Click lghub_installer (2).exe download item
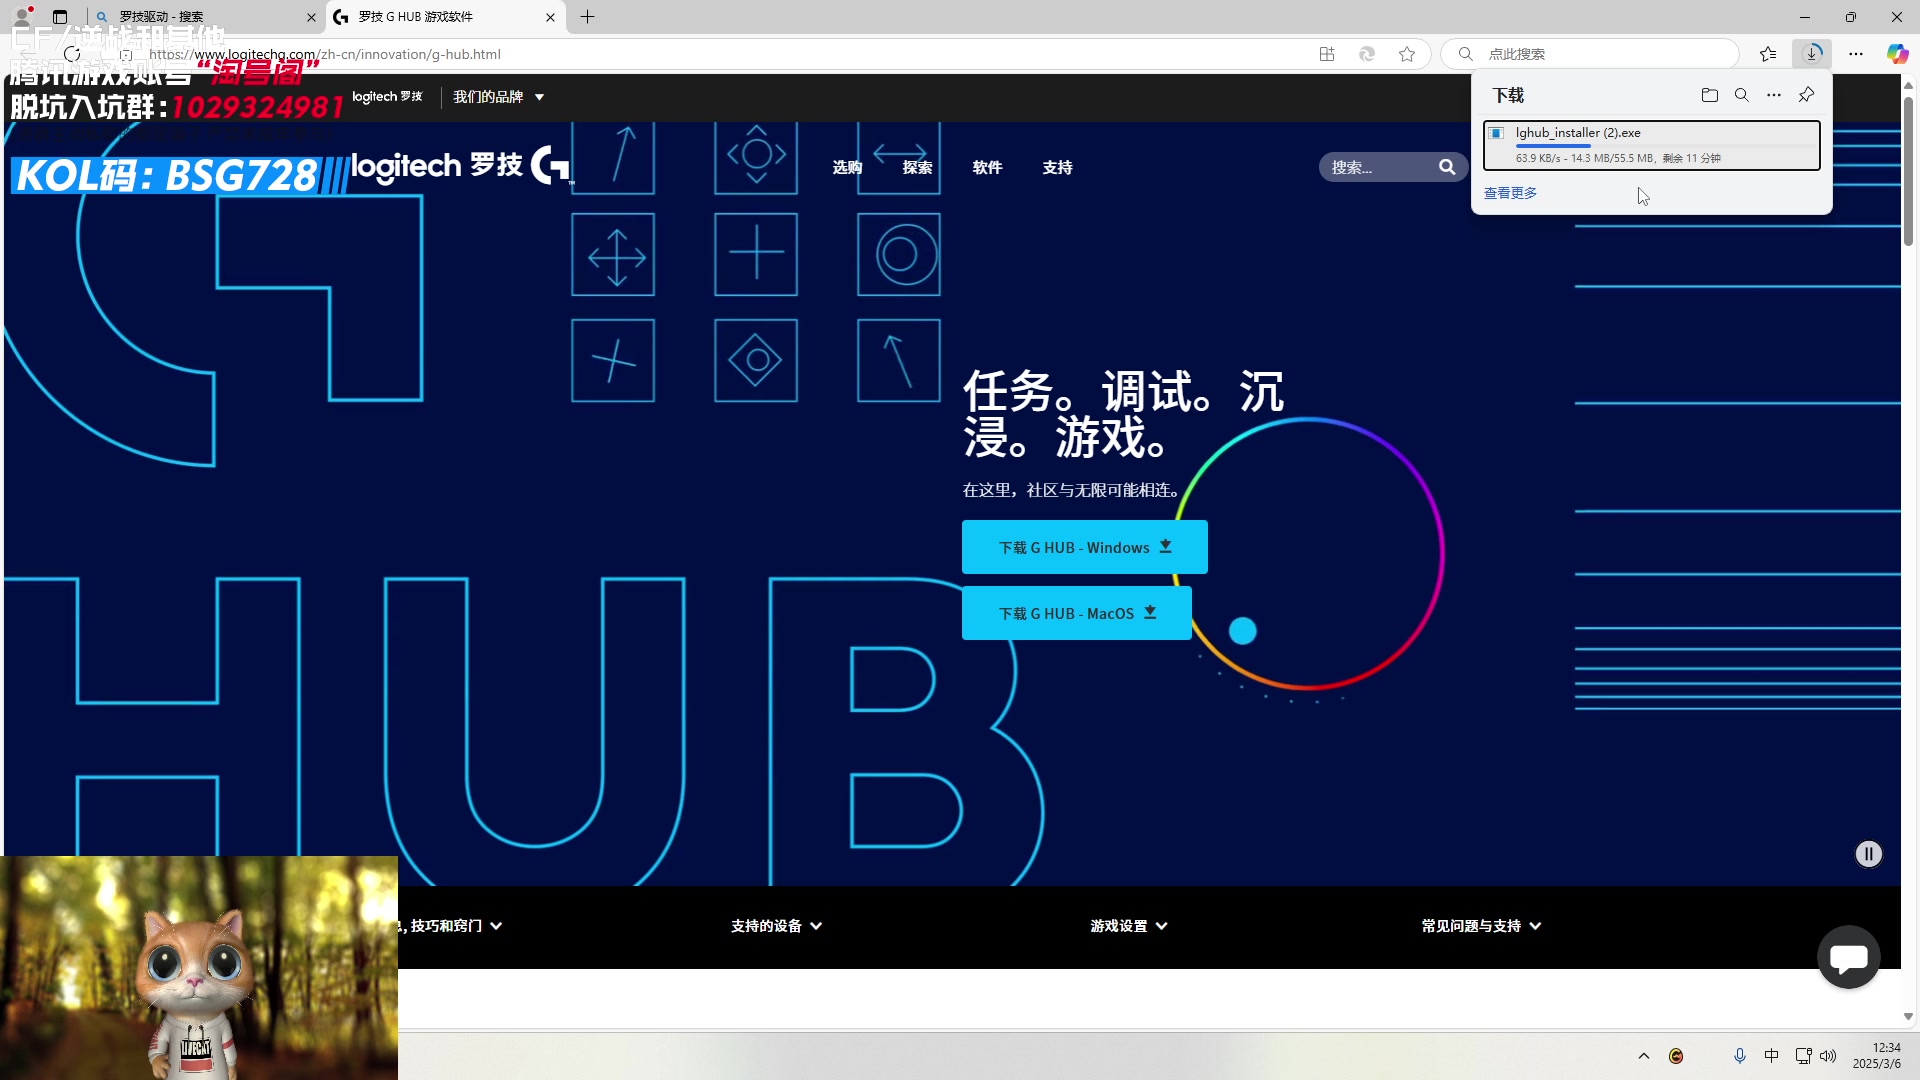Image resolution: width=1920 pixels, height=1080 pixels. tap(1651, 146)
